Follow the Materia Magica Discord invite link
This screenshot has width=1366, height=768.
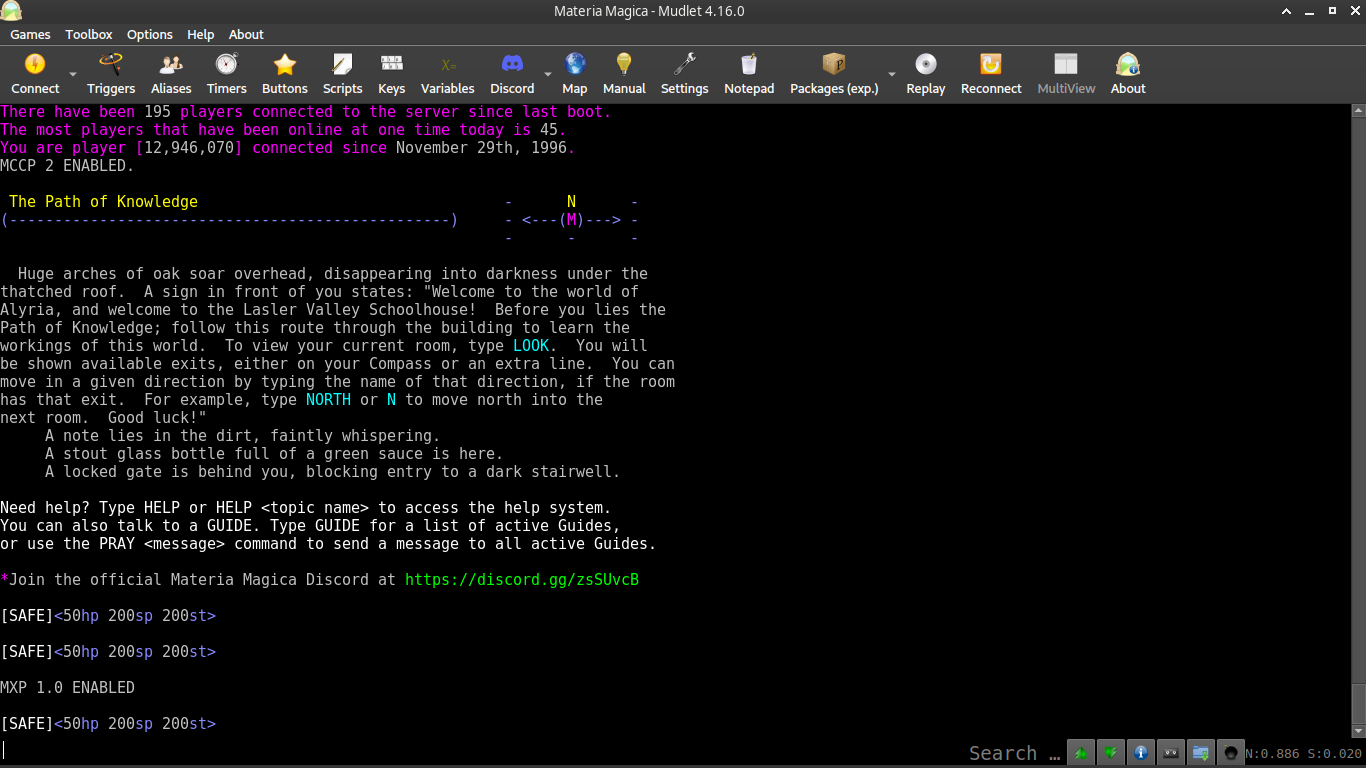521,579
